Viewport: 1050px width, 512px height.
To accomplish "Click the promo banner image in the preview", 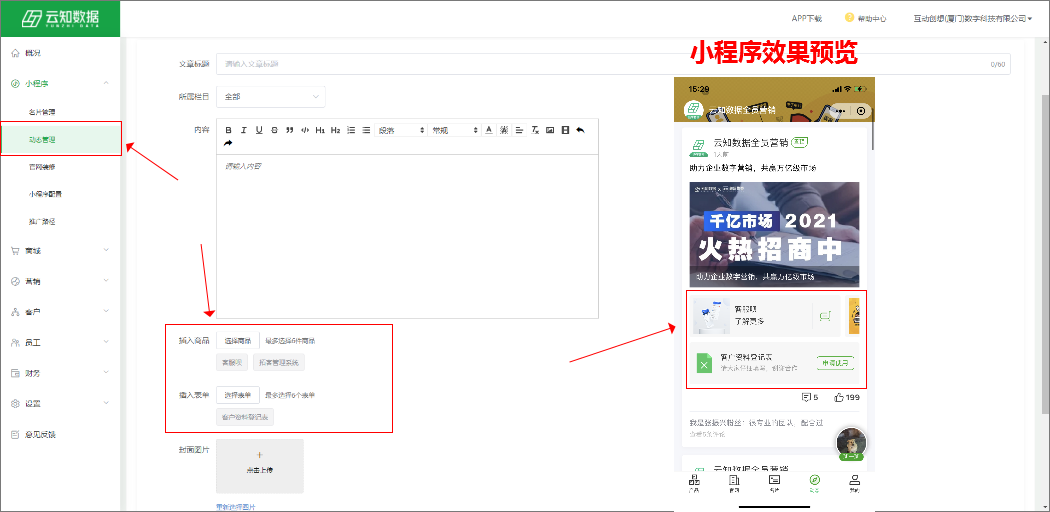I will tap(773, 234).
